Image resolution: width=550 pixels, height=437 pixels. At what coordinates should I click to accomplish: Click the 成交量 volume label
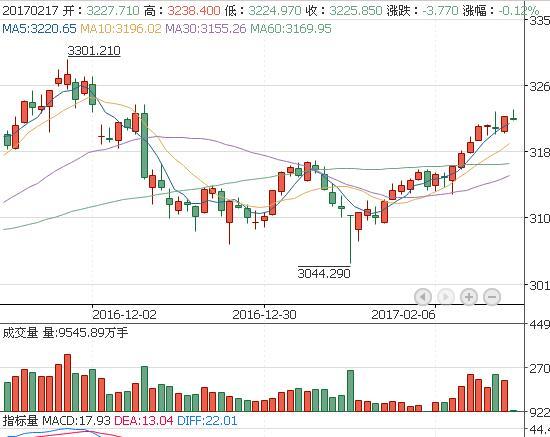[20, 332]
